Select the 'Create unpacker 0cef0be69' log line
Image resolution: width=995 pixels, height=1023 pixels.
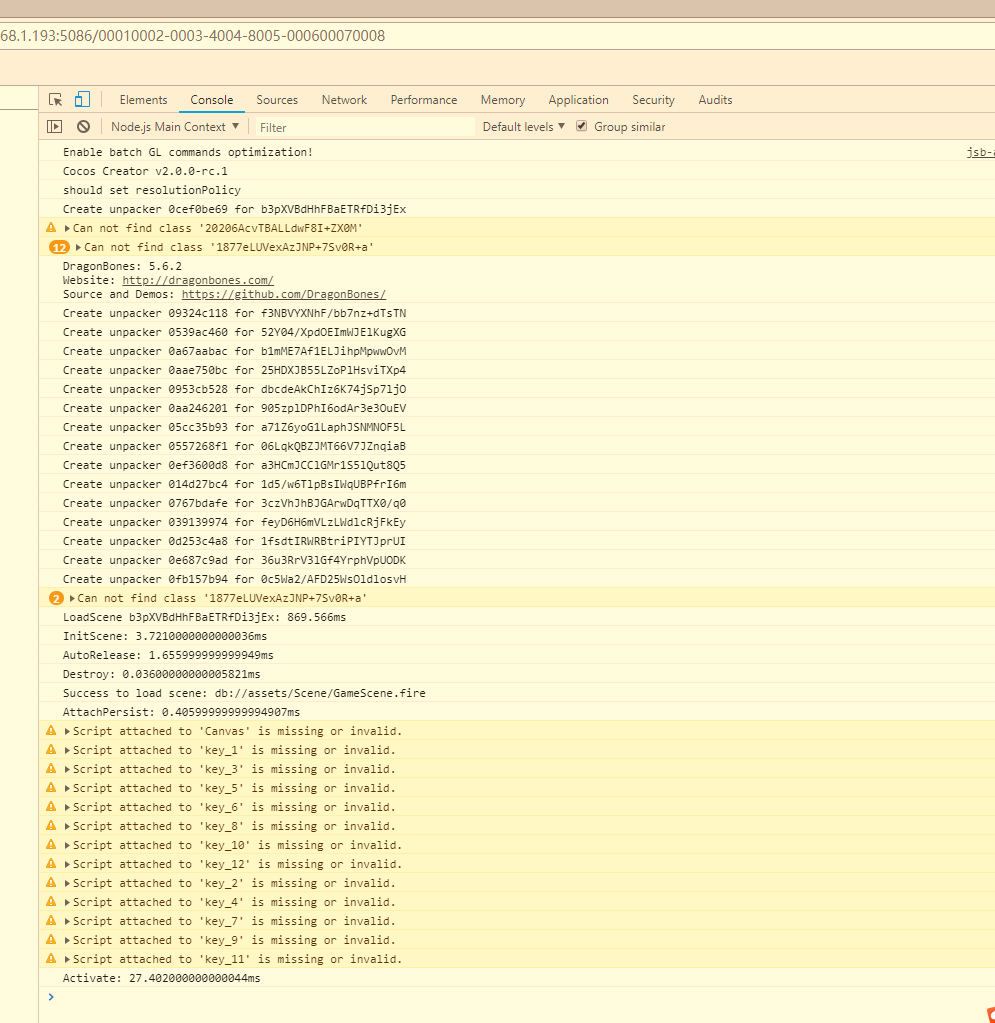coord(234,209)
